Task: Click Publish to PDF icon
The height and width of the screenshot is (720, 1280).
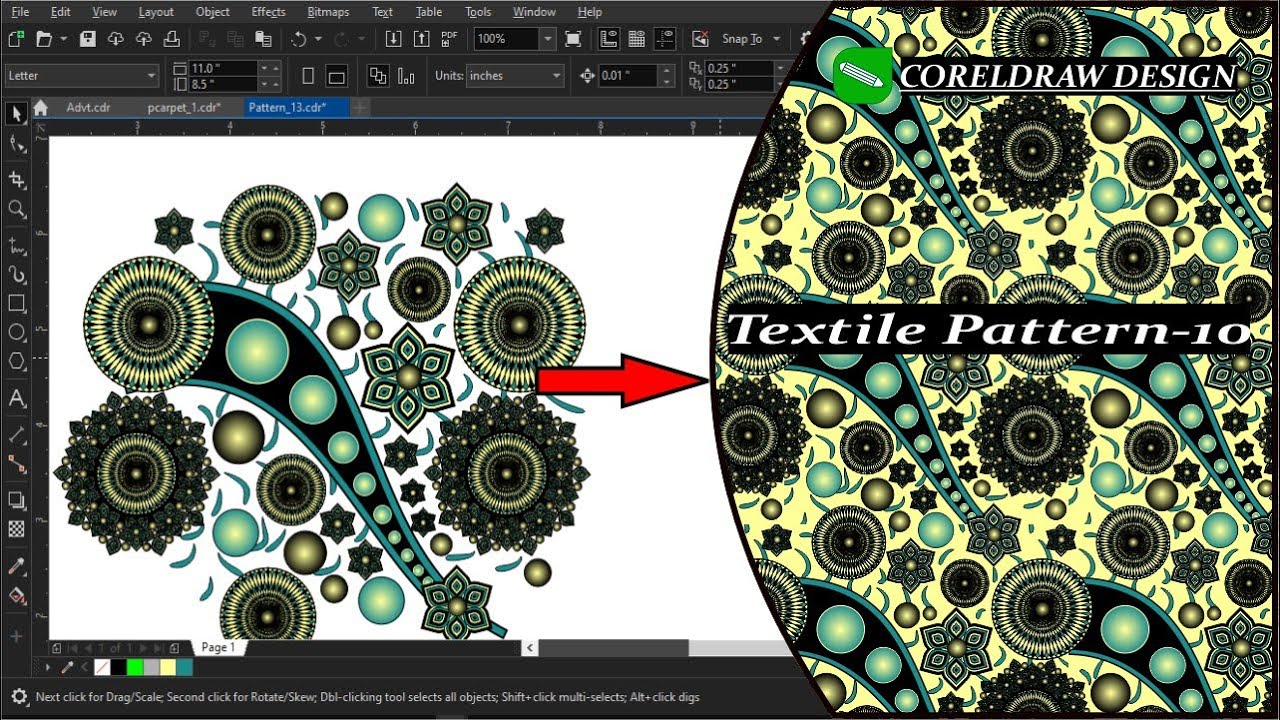Action: tap(450, 39)
